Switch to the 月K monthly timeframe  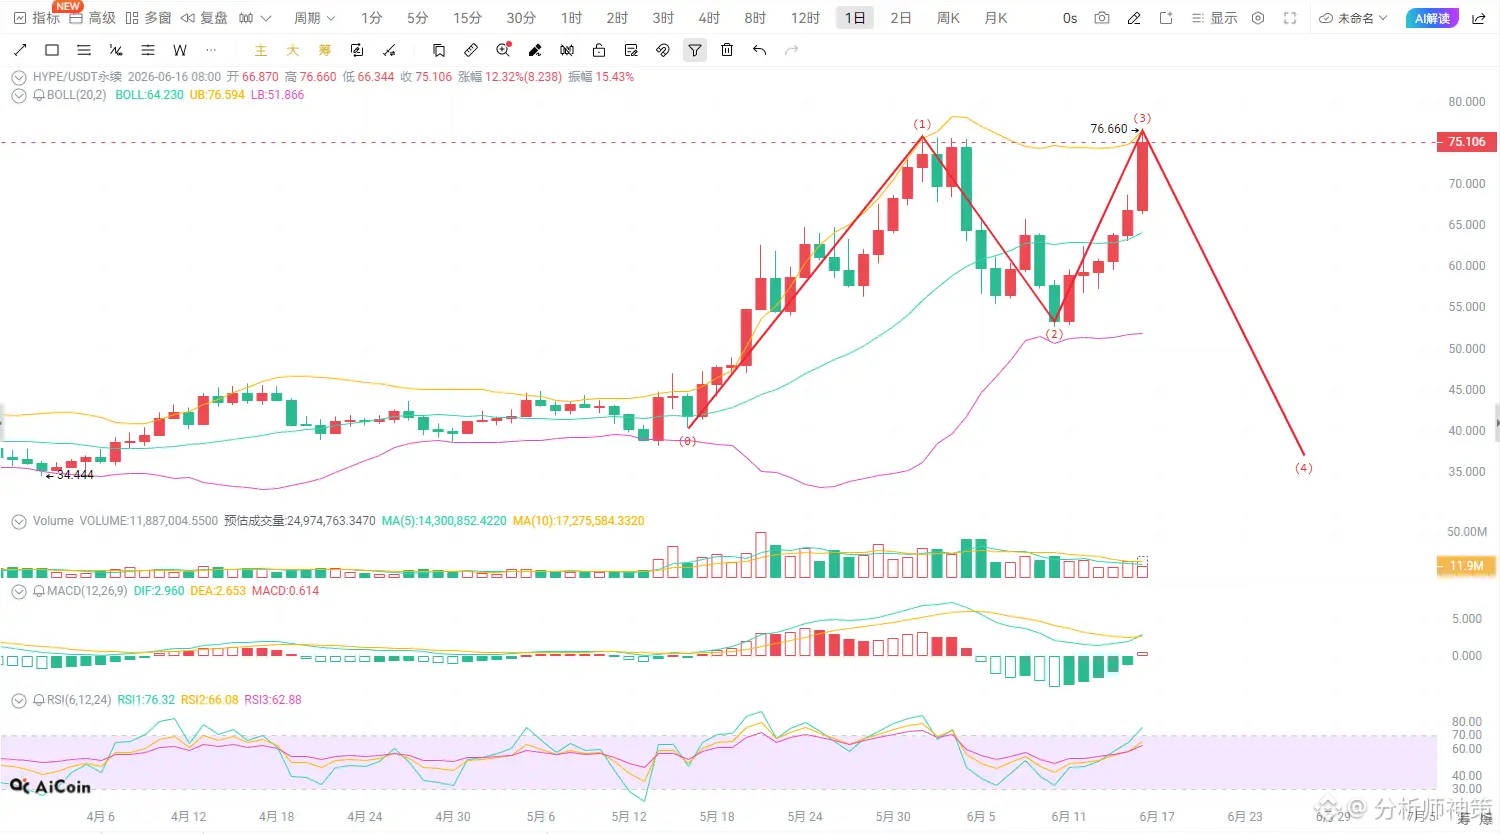click(996, 18)
